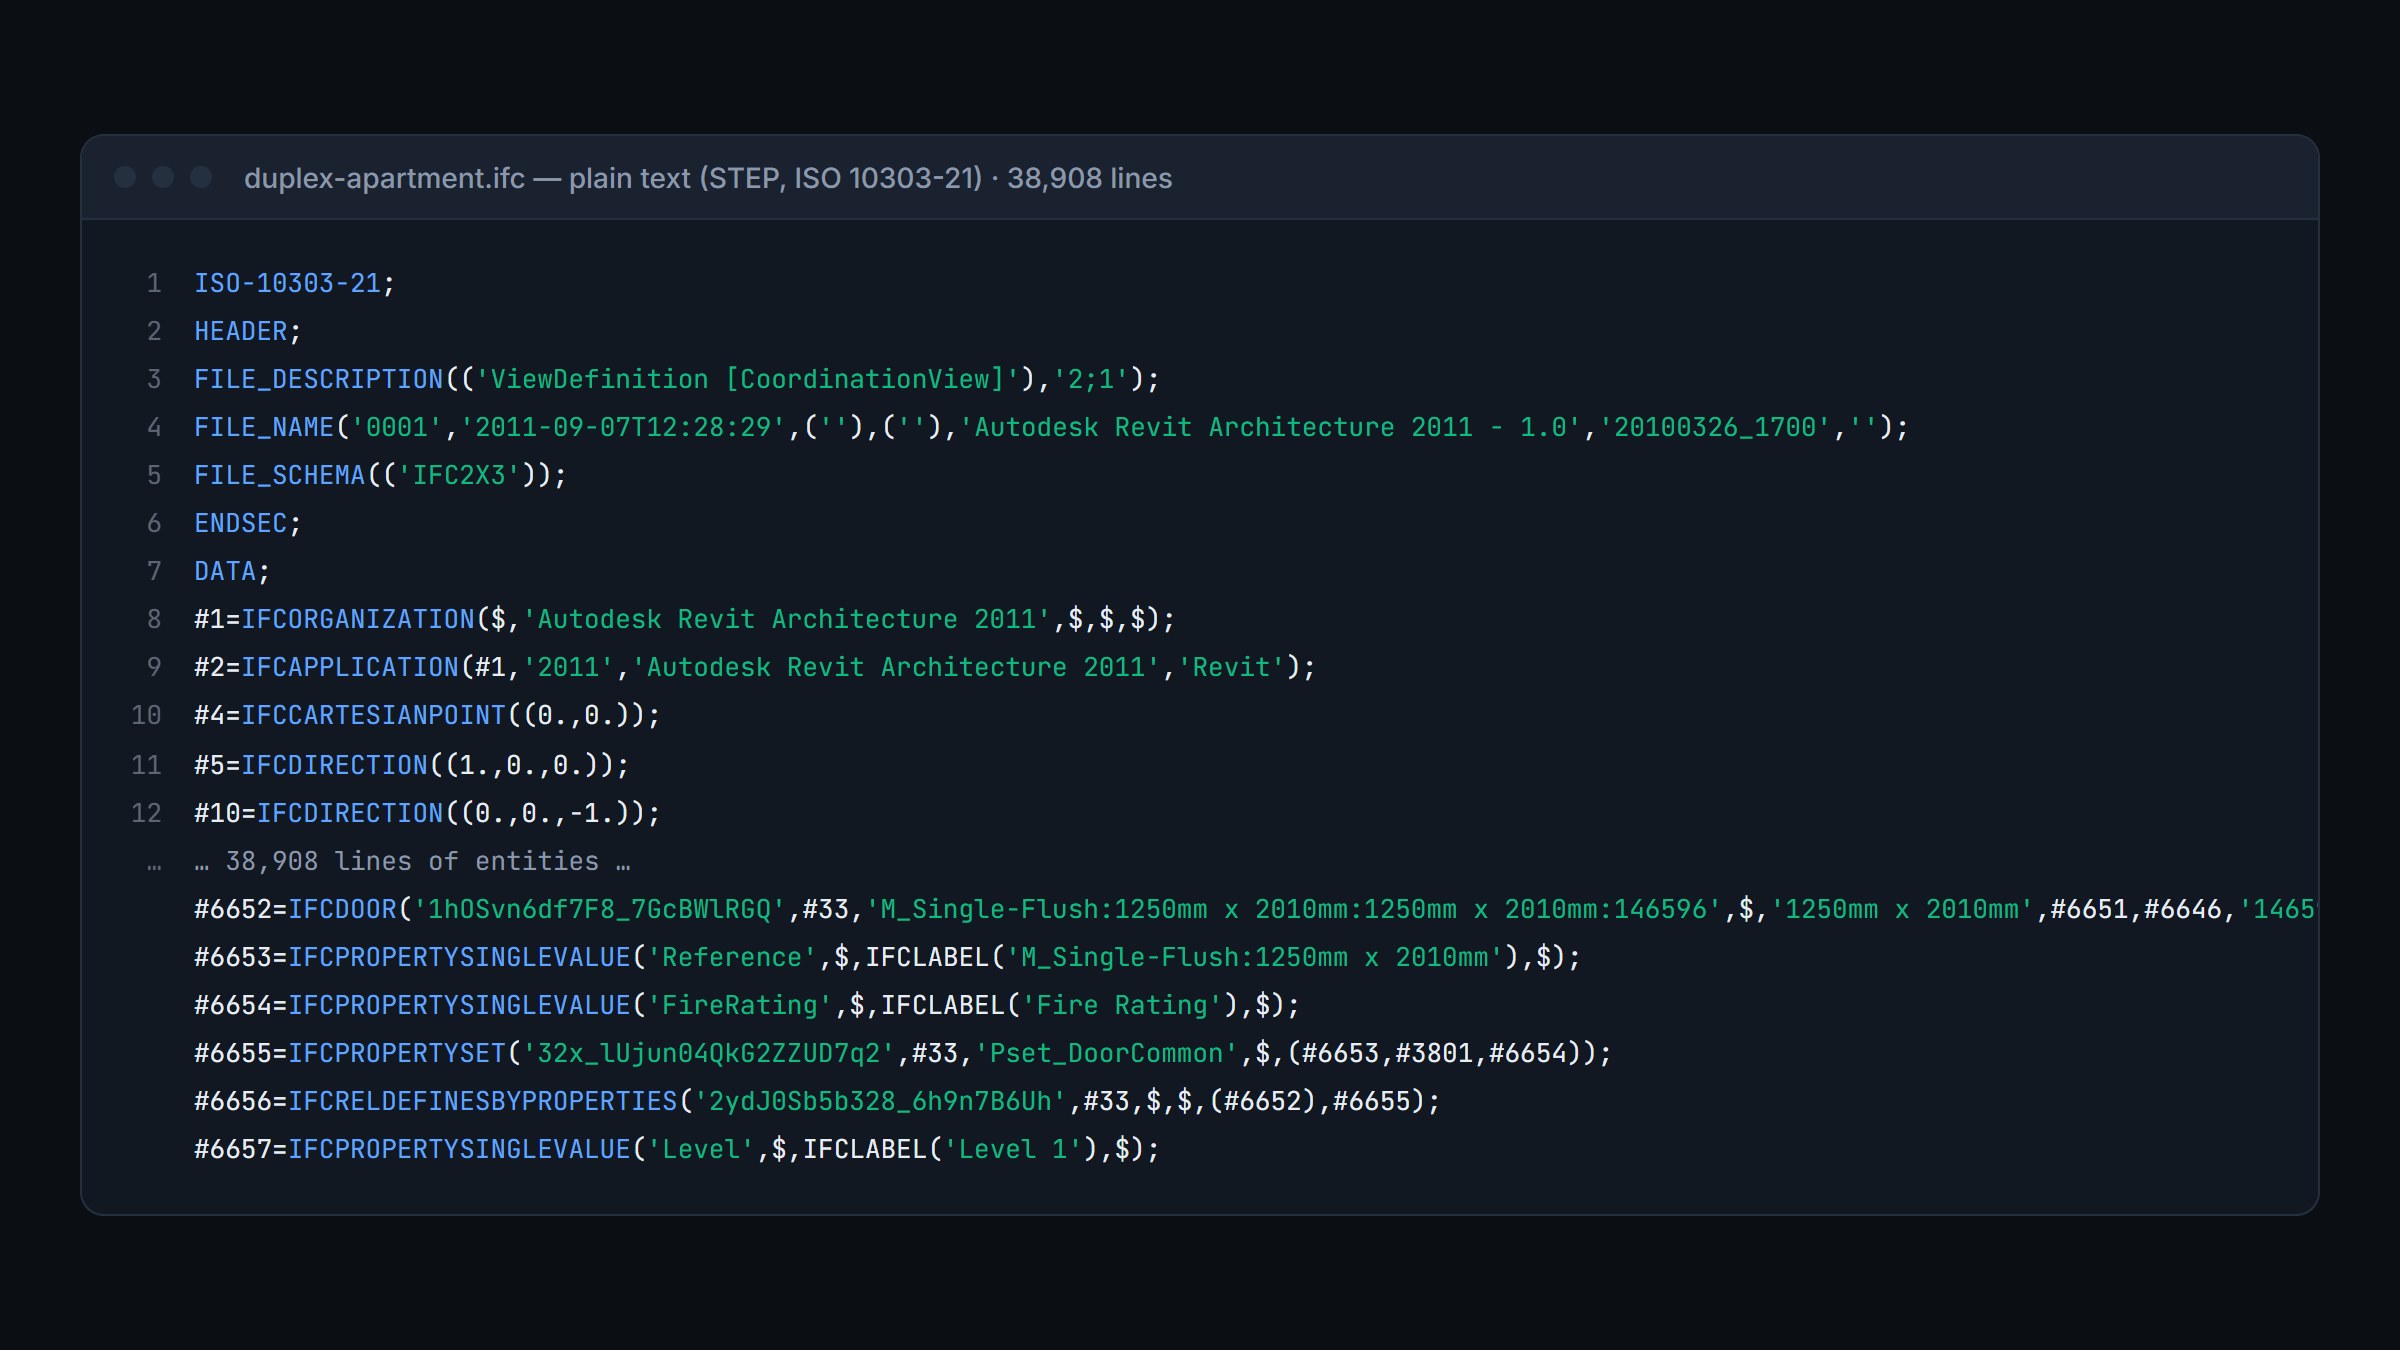The width and height of the screenshot is (2400, 1350).
Task: Click the #6657 entity reference
Action: tap(233, 1149)
